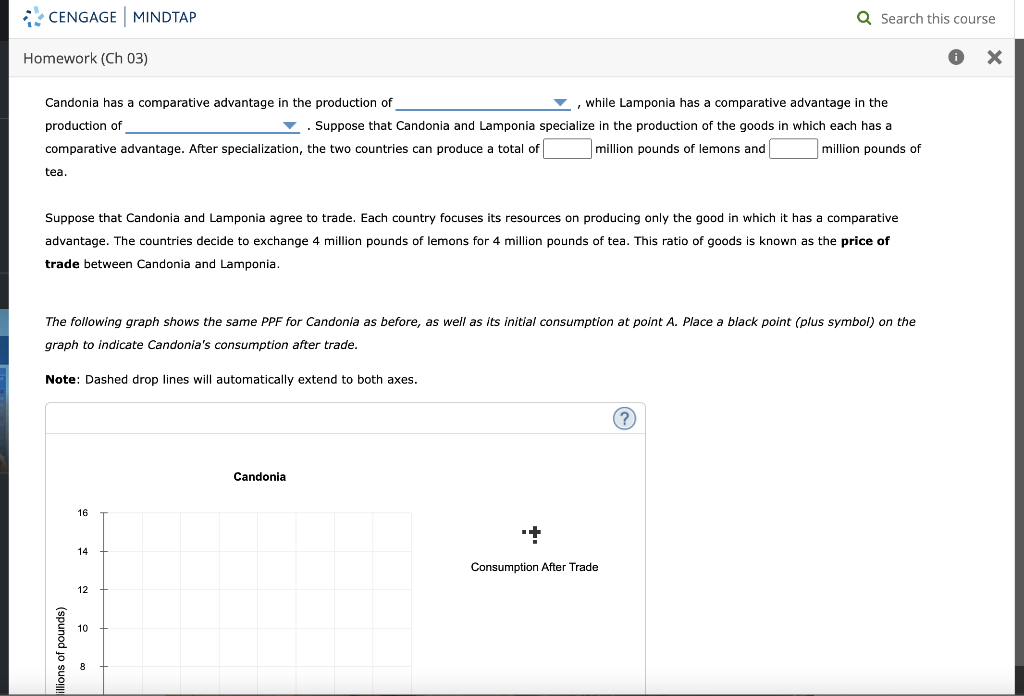Screen dimensions: 1024x696
Task: Click the tea million pounds input box
Action: click(x=793, y=148)
